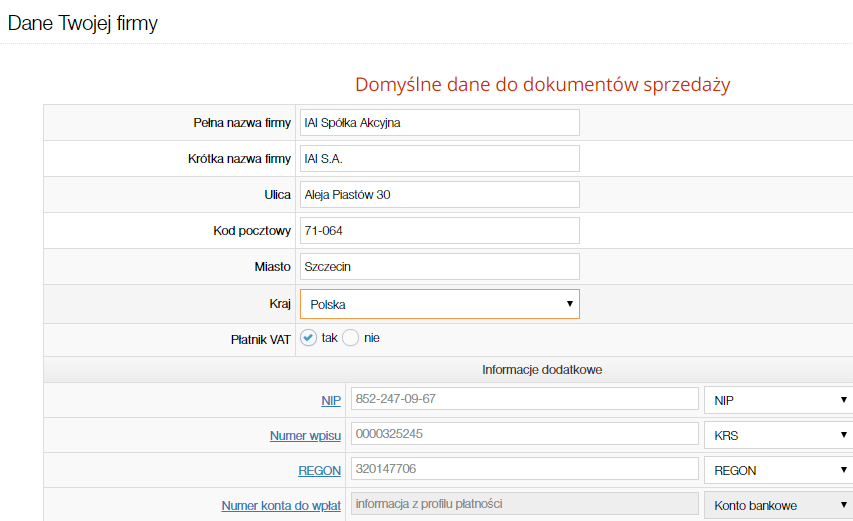Viewport: 853px width, 521px height.
Task: Select the 'Dane Twojej firmy' page title
Action: click(83, 23)
